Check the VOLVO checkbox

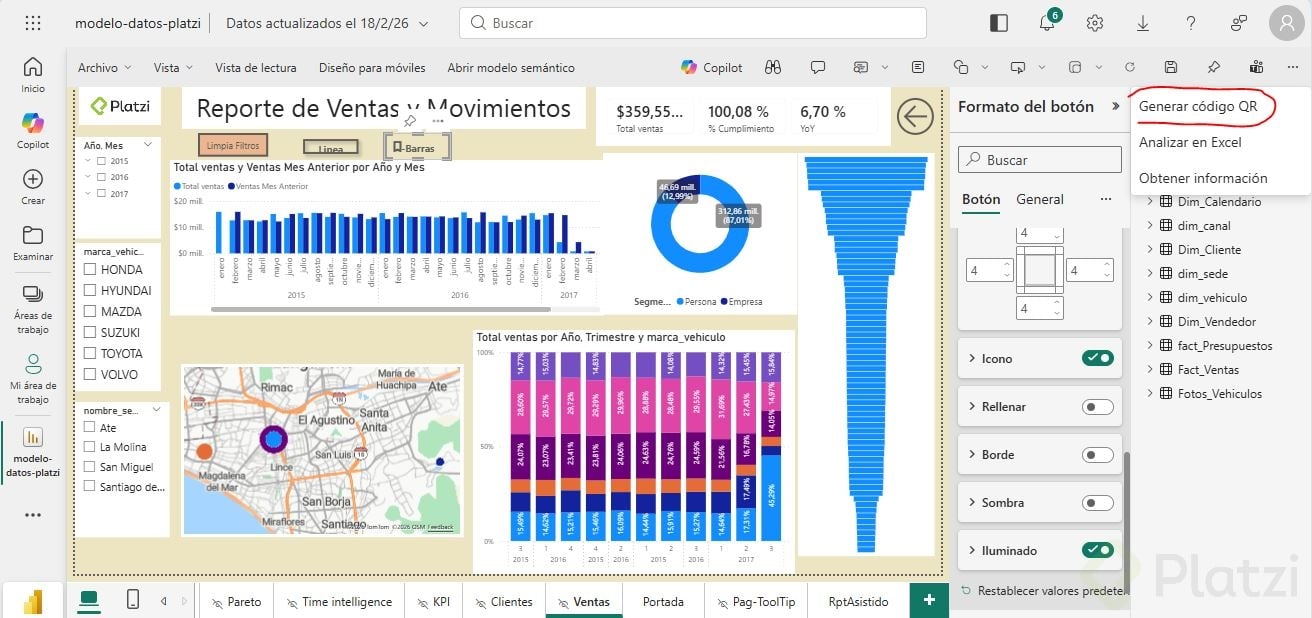[x=90, y=374]
